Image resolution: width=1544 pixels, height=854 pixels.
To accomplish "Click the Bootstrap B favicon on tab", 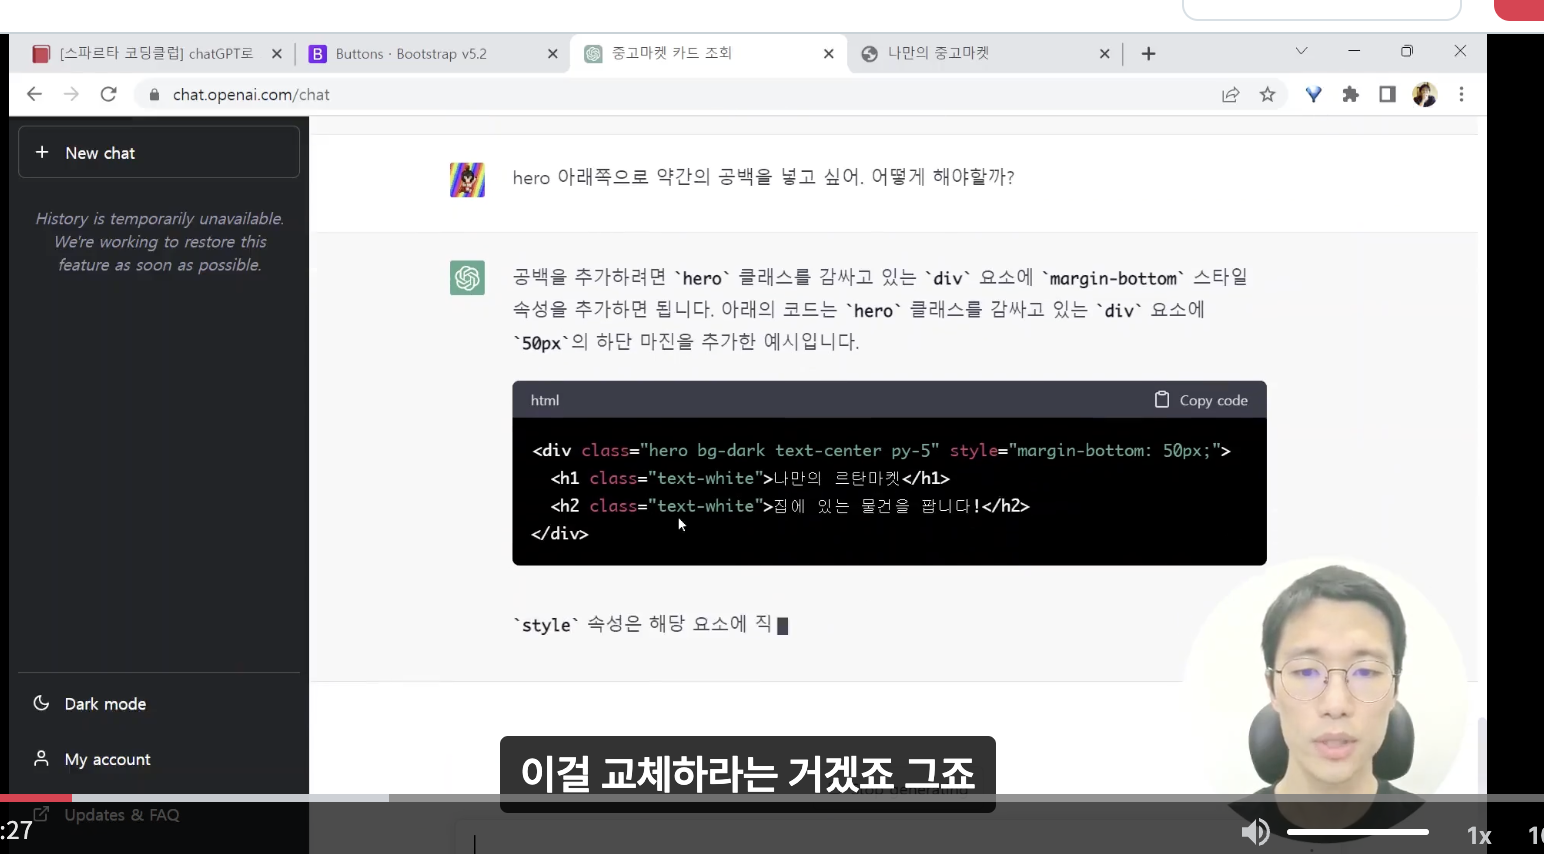I will pos(317,54).
